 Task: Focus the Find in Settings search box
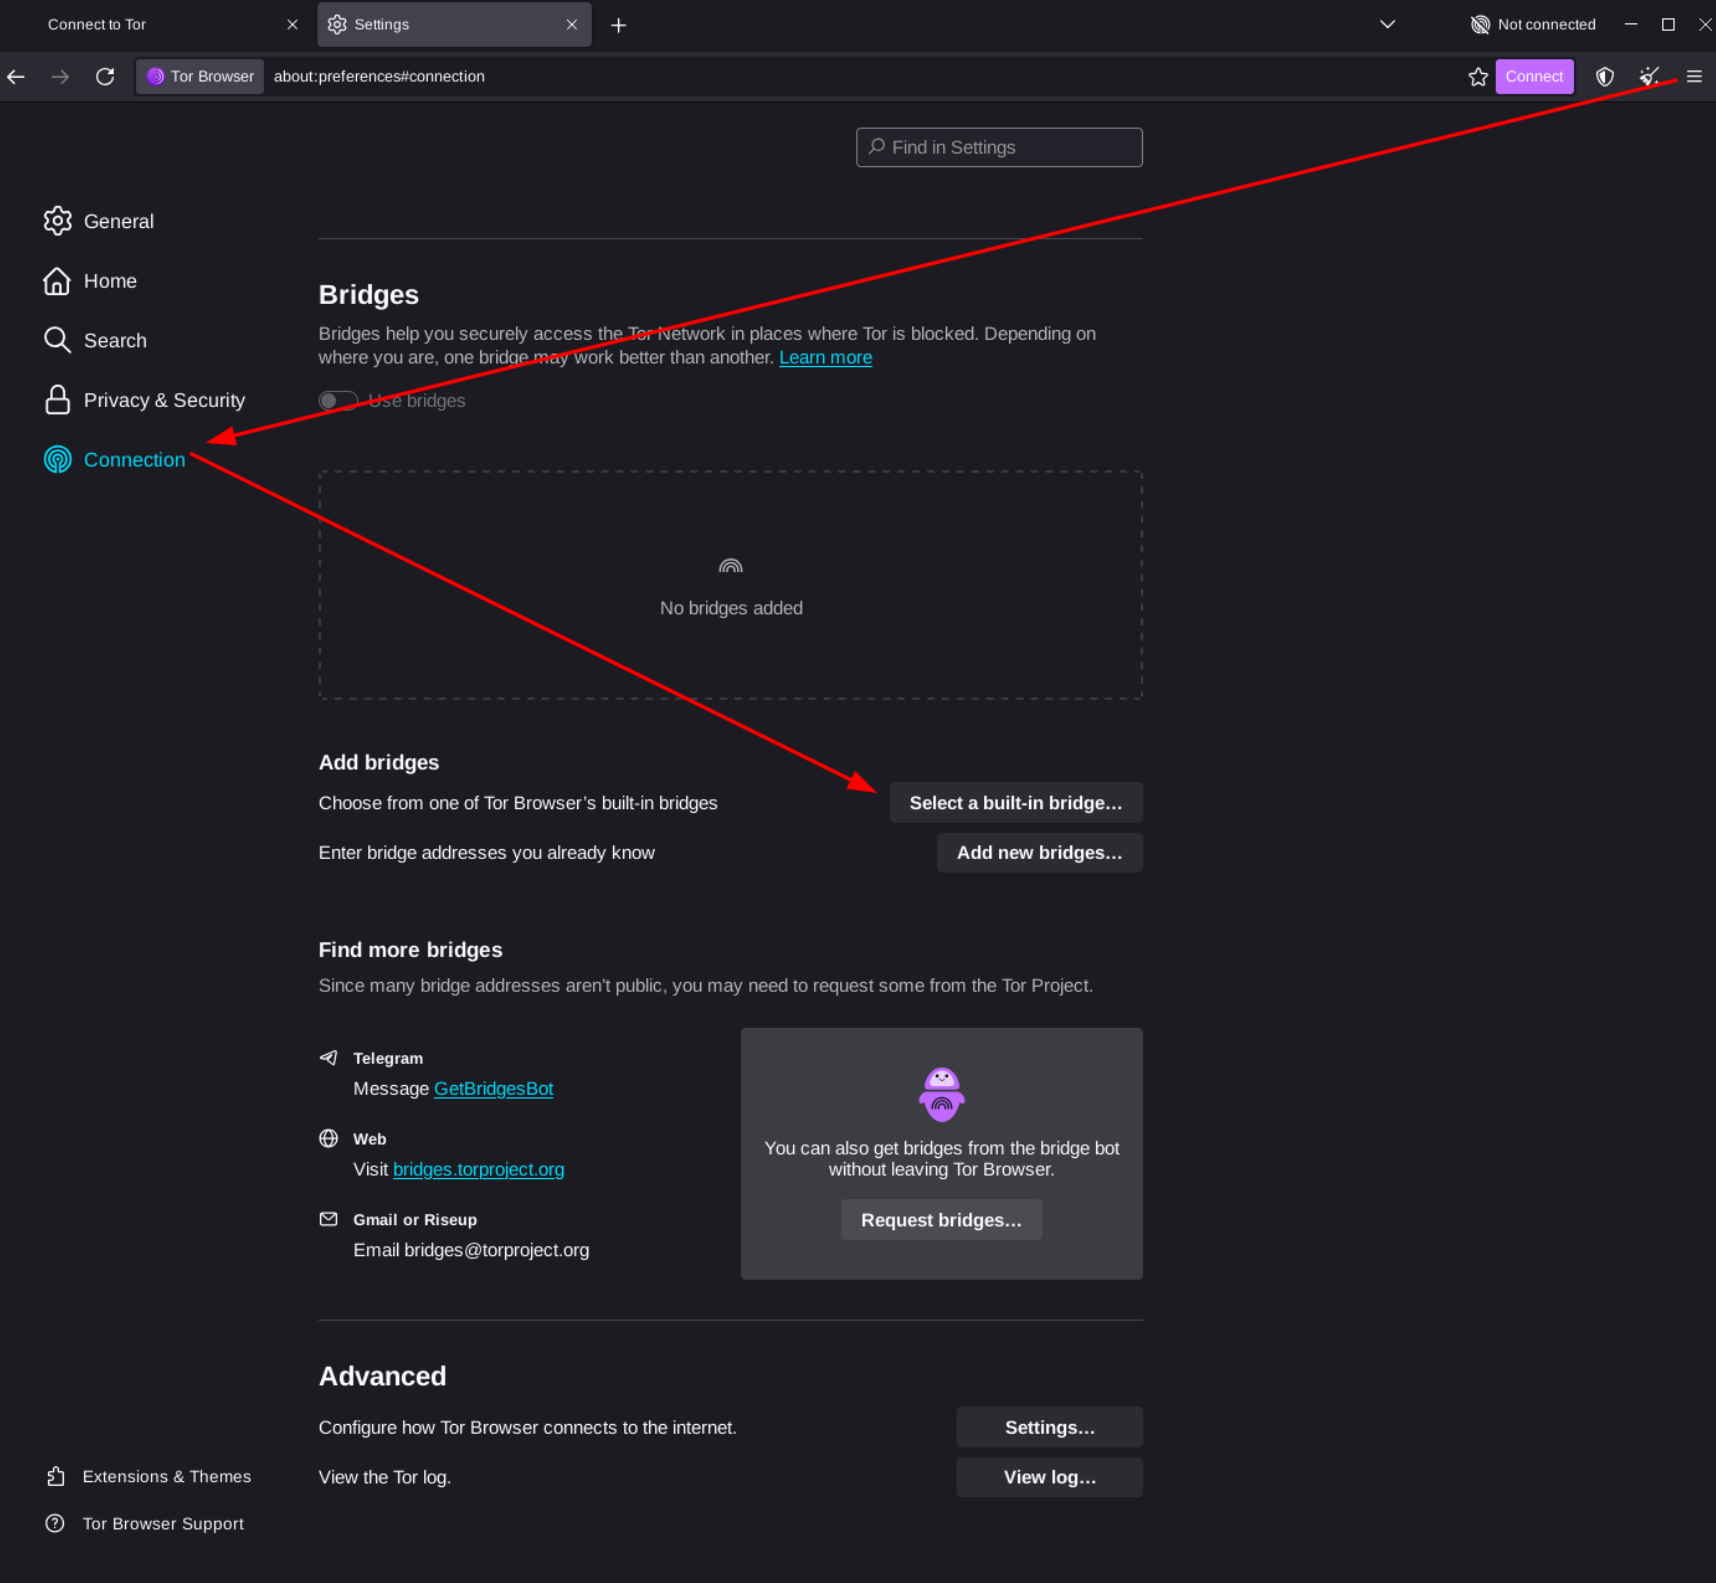coord(999,147)
